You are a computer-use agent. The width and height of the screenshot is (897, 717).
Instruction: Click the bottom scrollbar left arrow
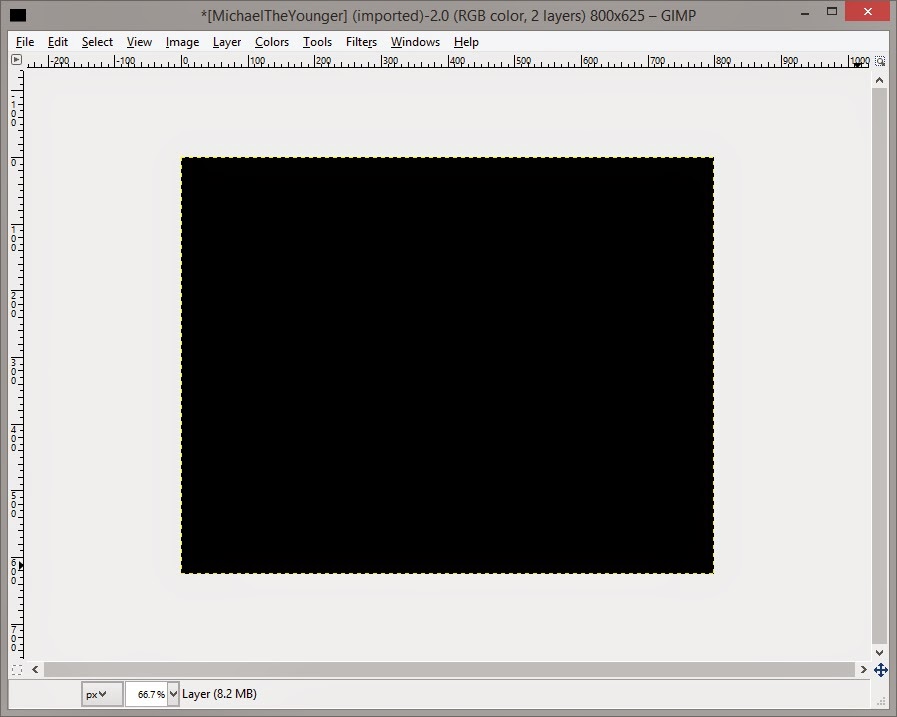pos(35,669)
